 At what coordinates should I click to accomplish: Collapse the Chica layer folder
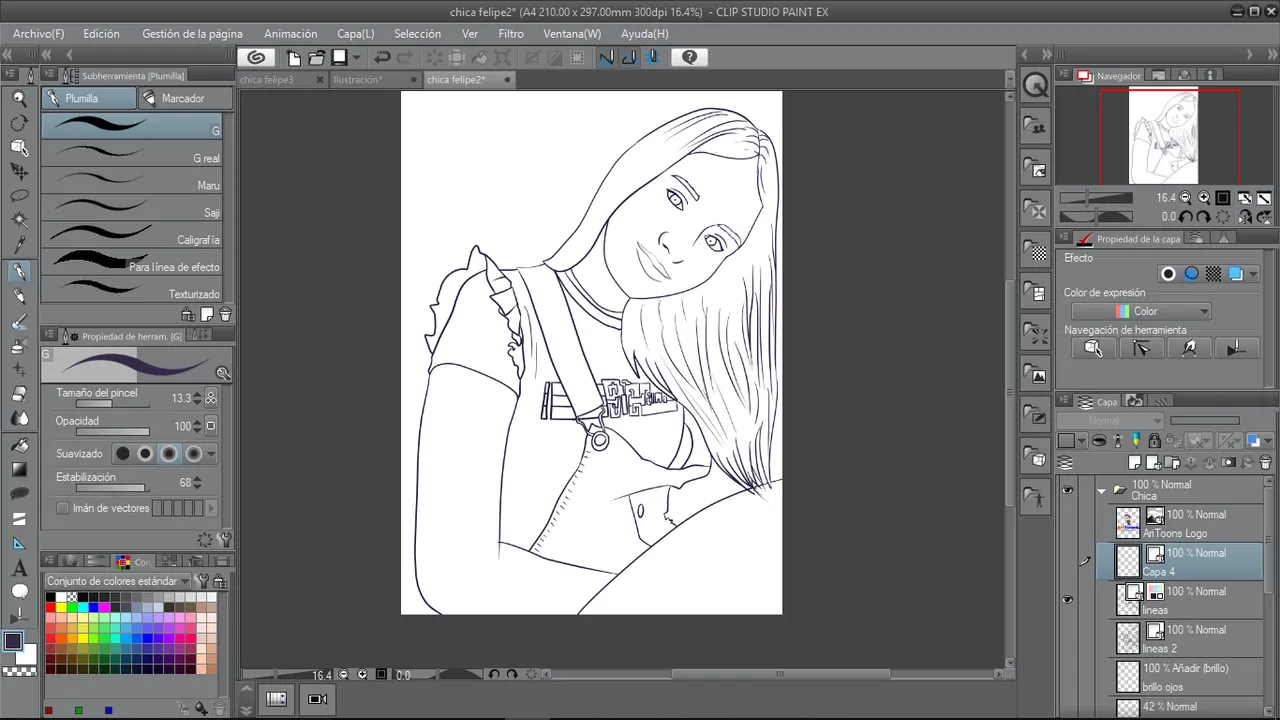coord(1102,490)
